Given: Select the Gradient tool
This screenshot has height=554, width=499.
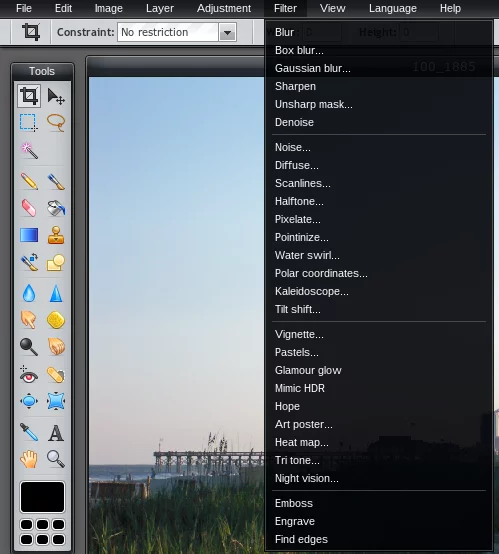Looking at the screenshot, I should pyautogui.click(x=29, y=235).
